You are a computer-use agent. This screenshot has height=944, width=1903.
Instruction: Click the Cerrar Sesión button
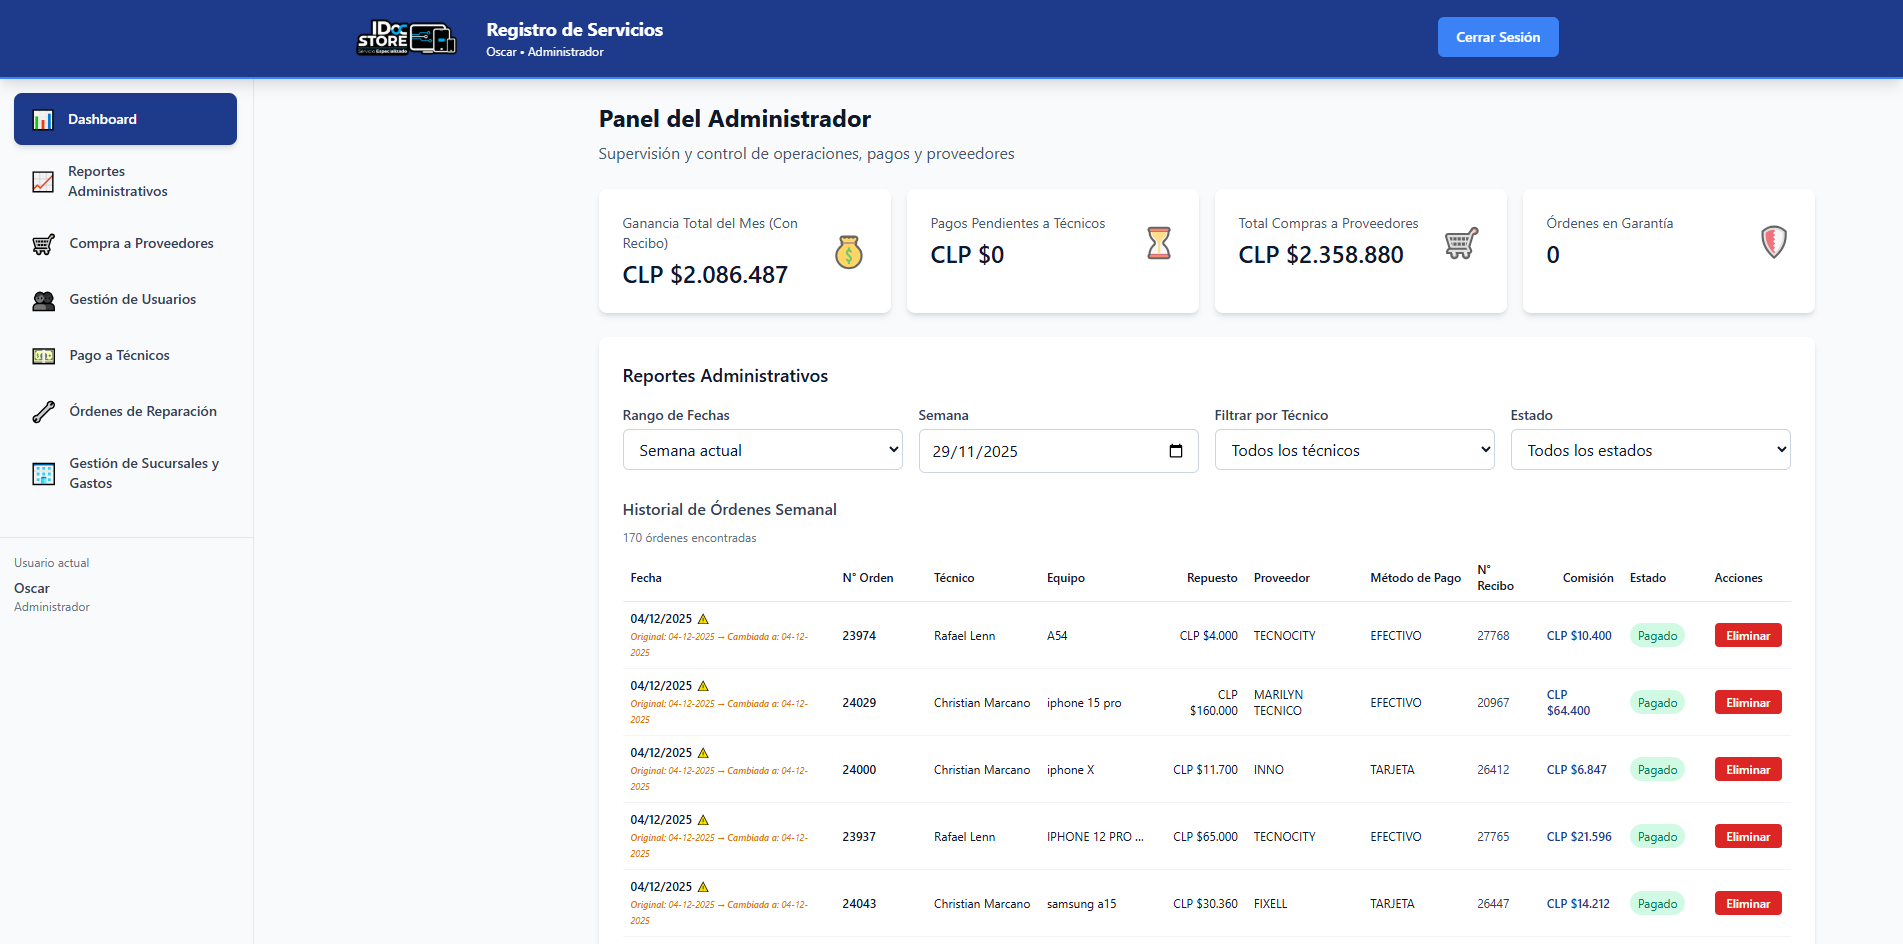[1497, 37]
